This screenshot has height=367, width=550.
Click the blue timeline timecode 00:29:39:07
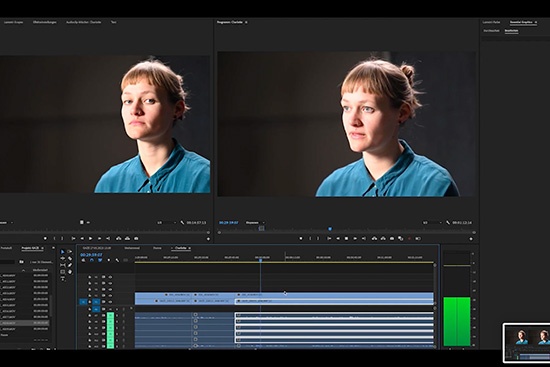point(91,254)
